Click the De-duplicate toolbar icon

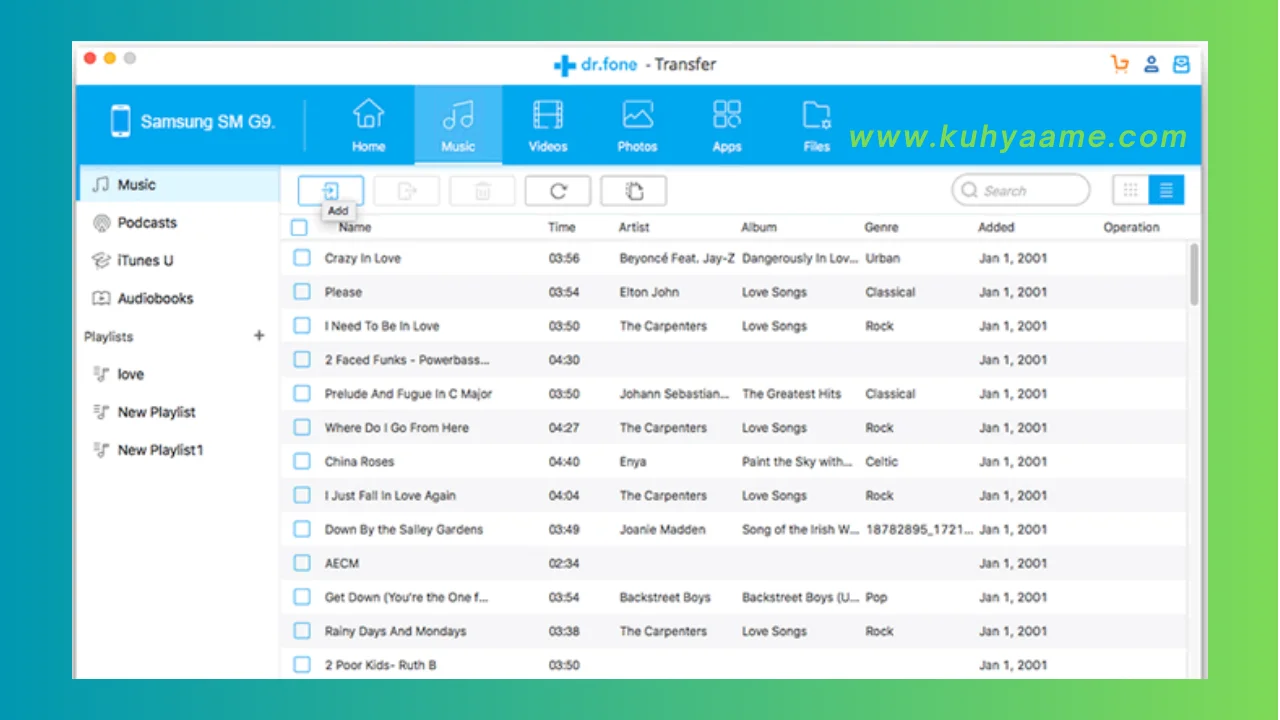(x=634, y=191)
